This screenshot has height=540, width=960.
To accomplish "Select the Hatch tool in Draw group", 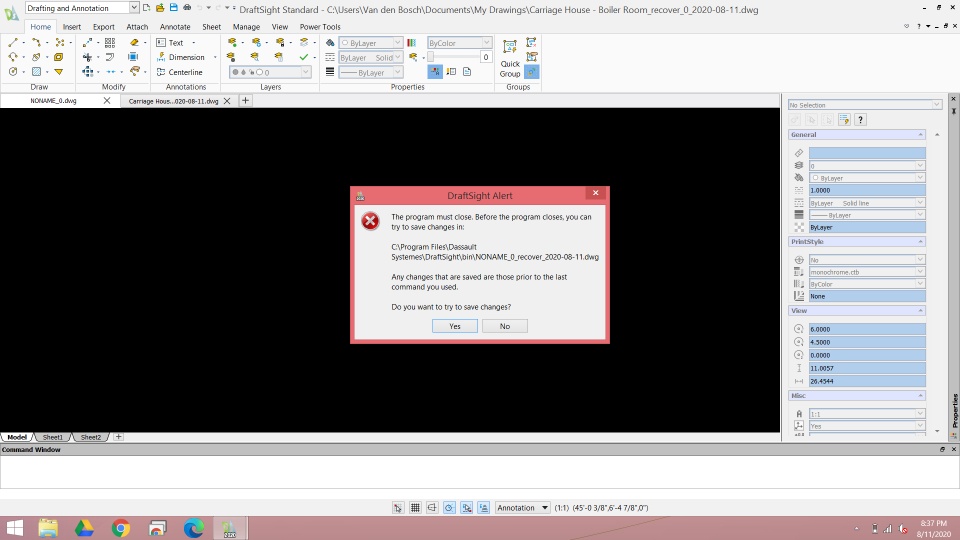I will [36, 72].
